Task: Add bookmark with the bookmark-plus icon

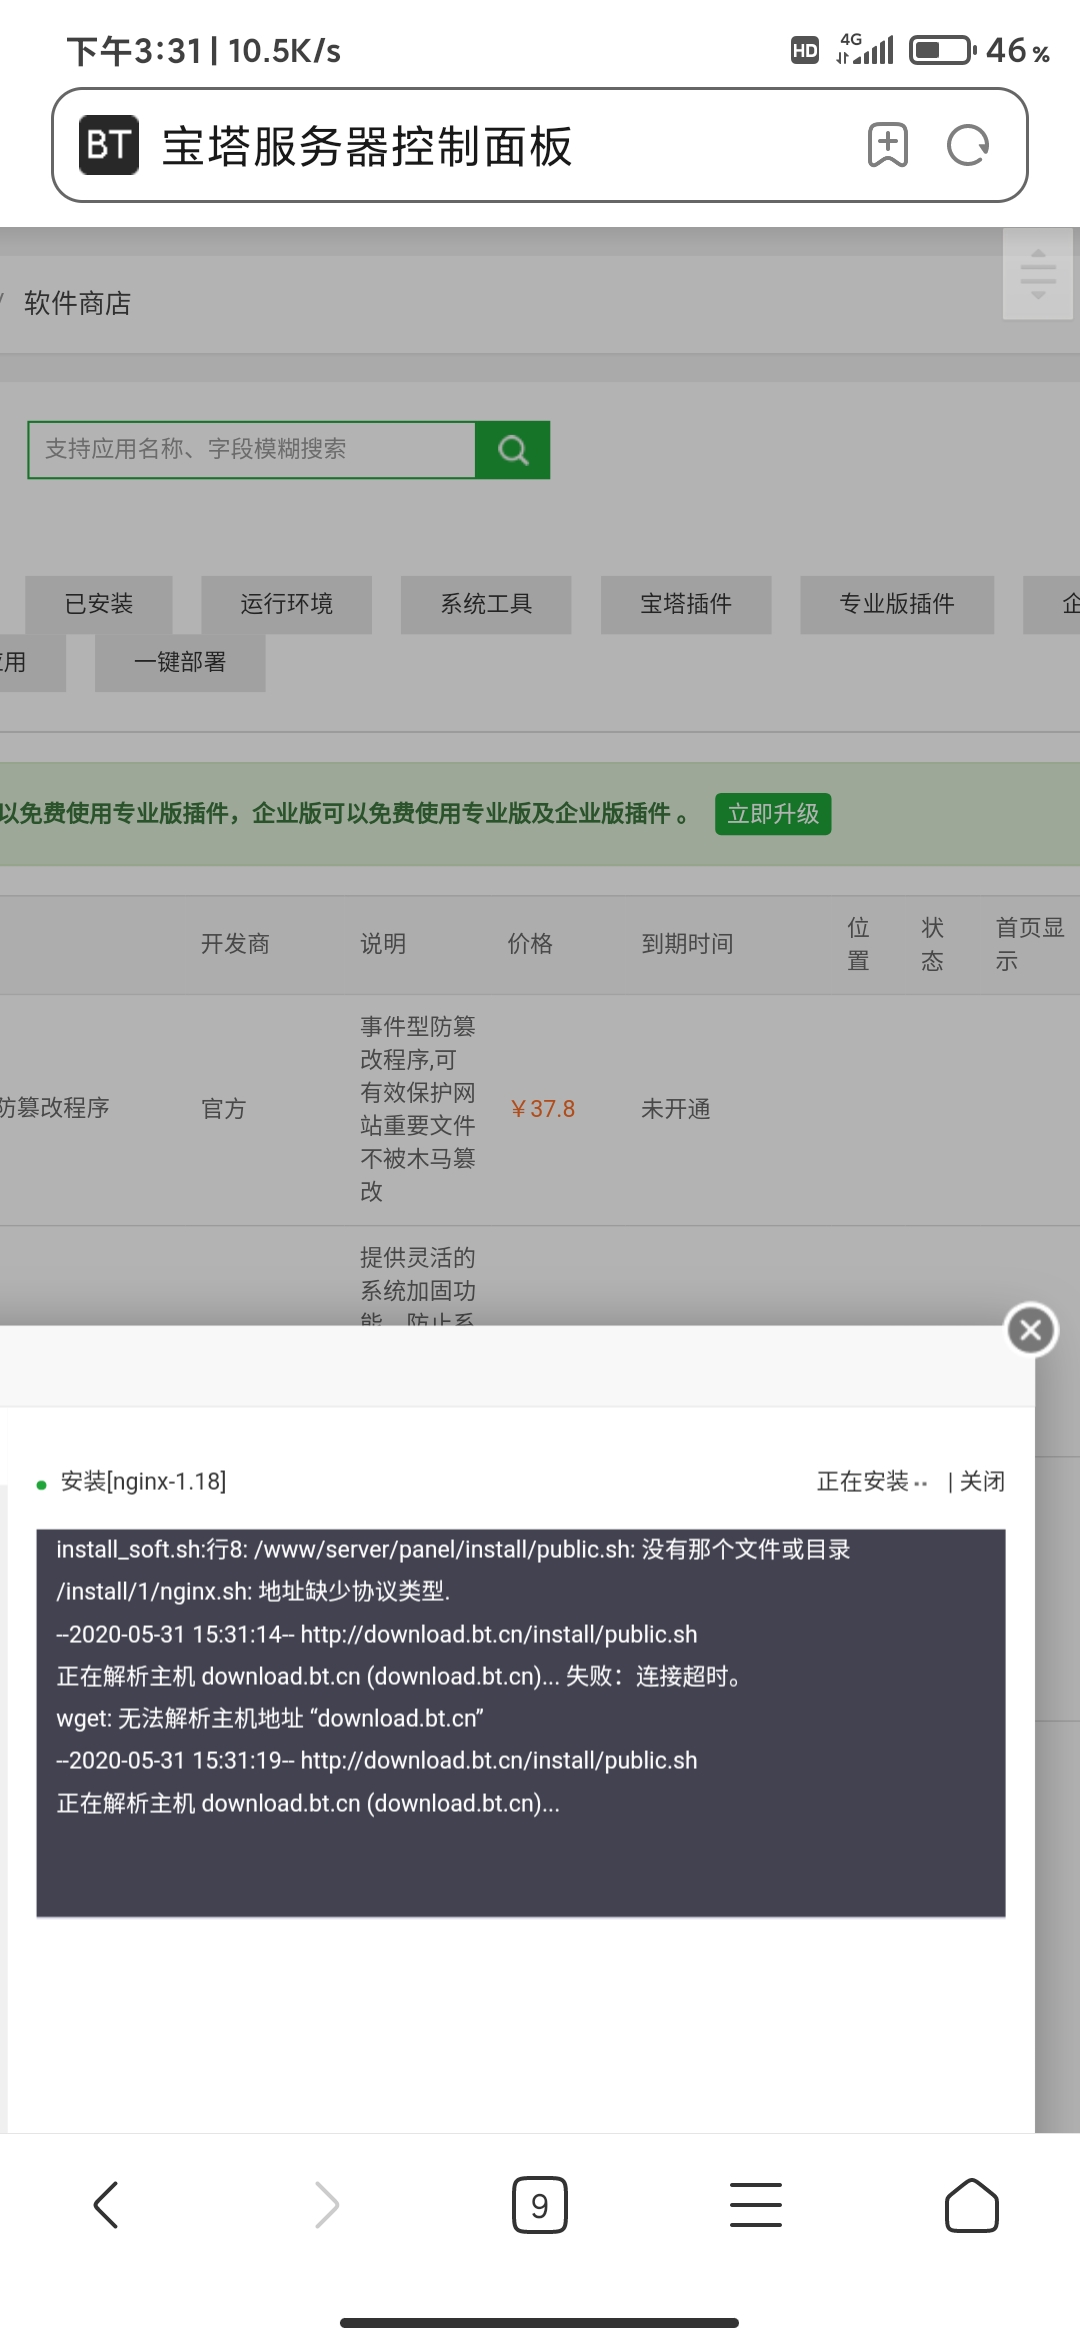Action: [887, 145]
